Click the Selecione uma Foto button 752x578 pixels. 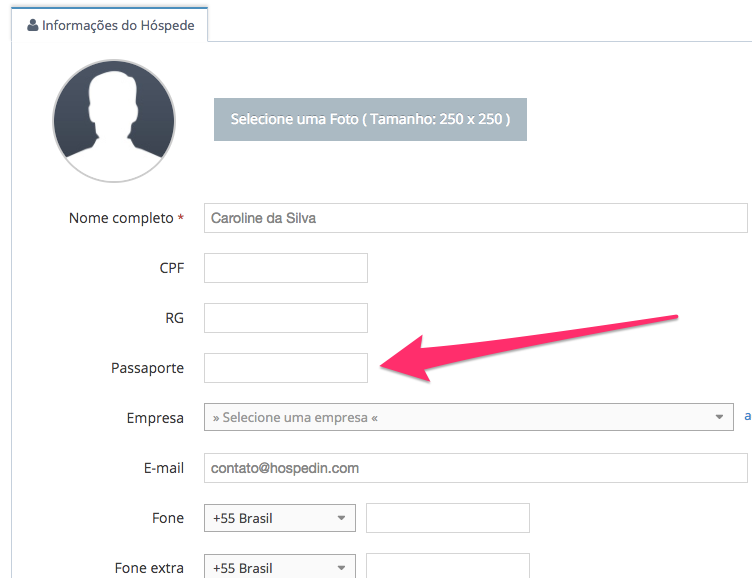(x=370, y=119)
